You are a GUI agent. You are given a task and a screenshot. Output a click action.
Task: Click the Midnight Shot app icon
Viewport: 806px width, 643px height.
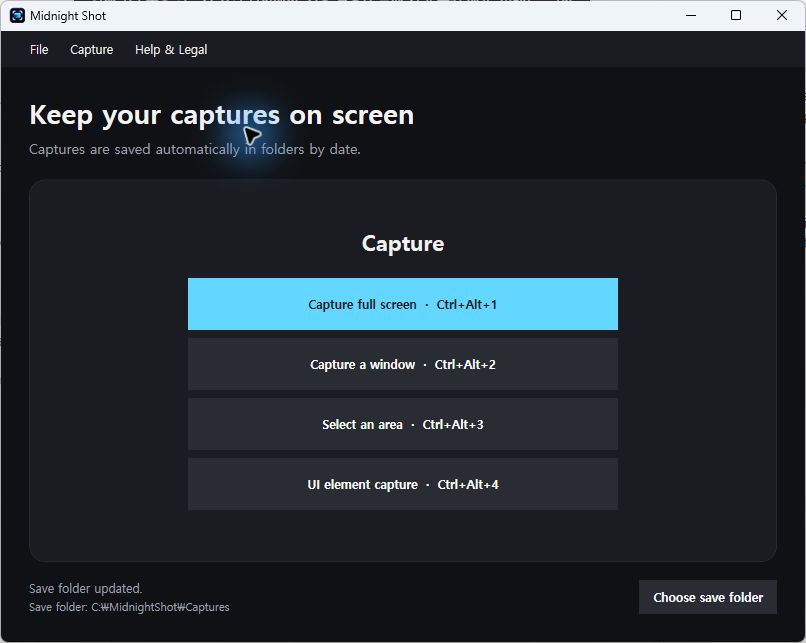coord(17,15)
